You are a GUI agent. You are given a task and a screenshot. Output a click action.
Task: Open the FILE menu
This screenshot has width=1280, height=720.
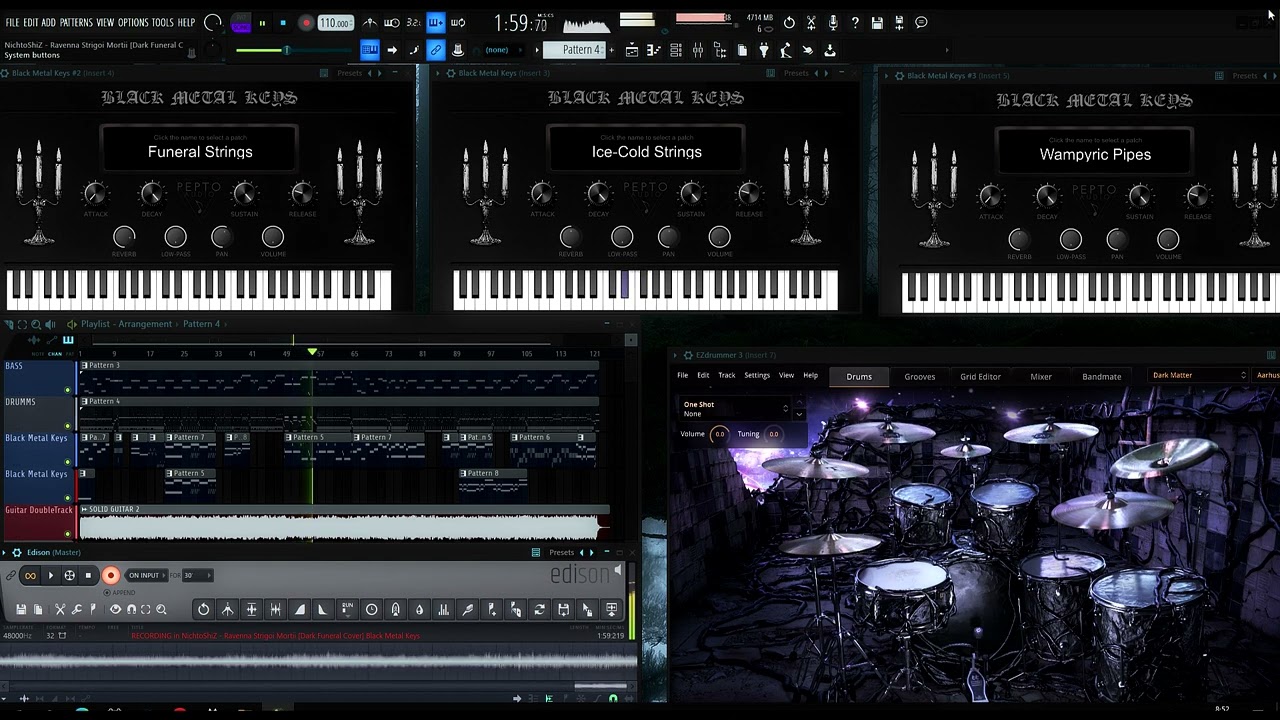(12, 22)
